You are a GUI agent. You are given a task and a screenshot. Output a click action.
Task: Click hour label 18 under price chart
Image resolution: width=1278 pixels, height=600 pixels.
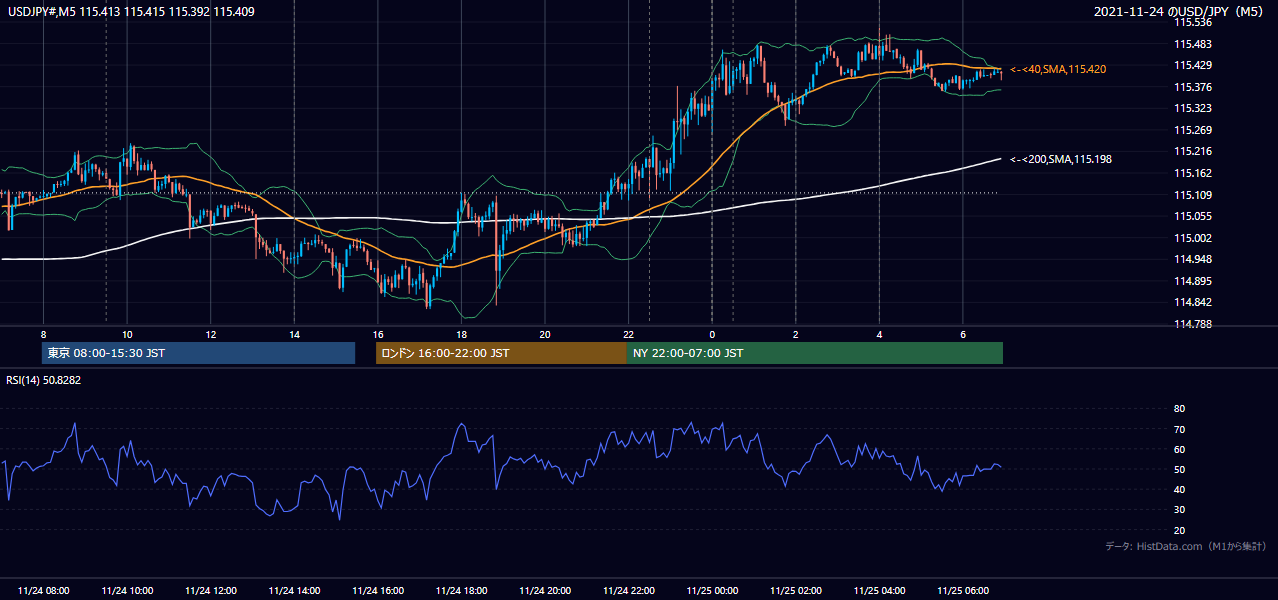[x=461, y=334]
